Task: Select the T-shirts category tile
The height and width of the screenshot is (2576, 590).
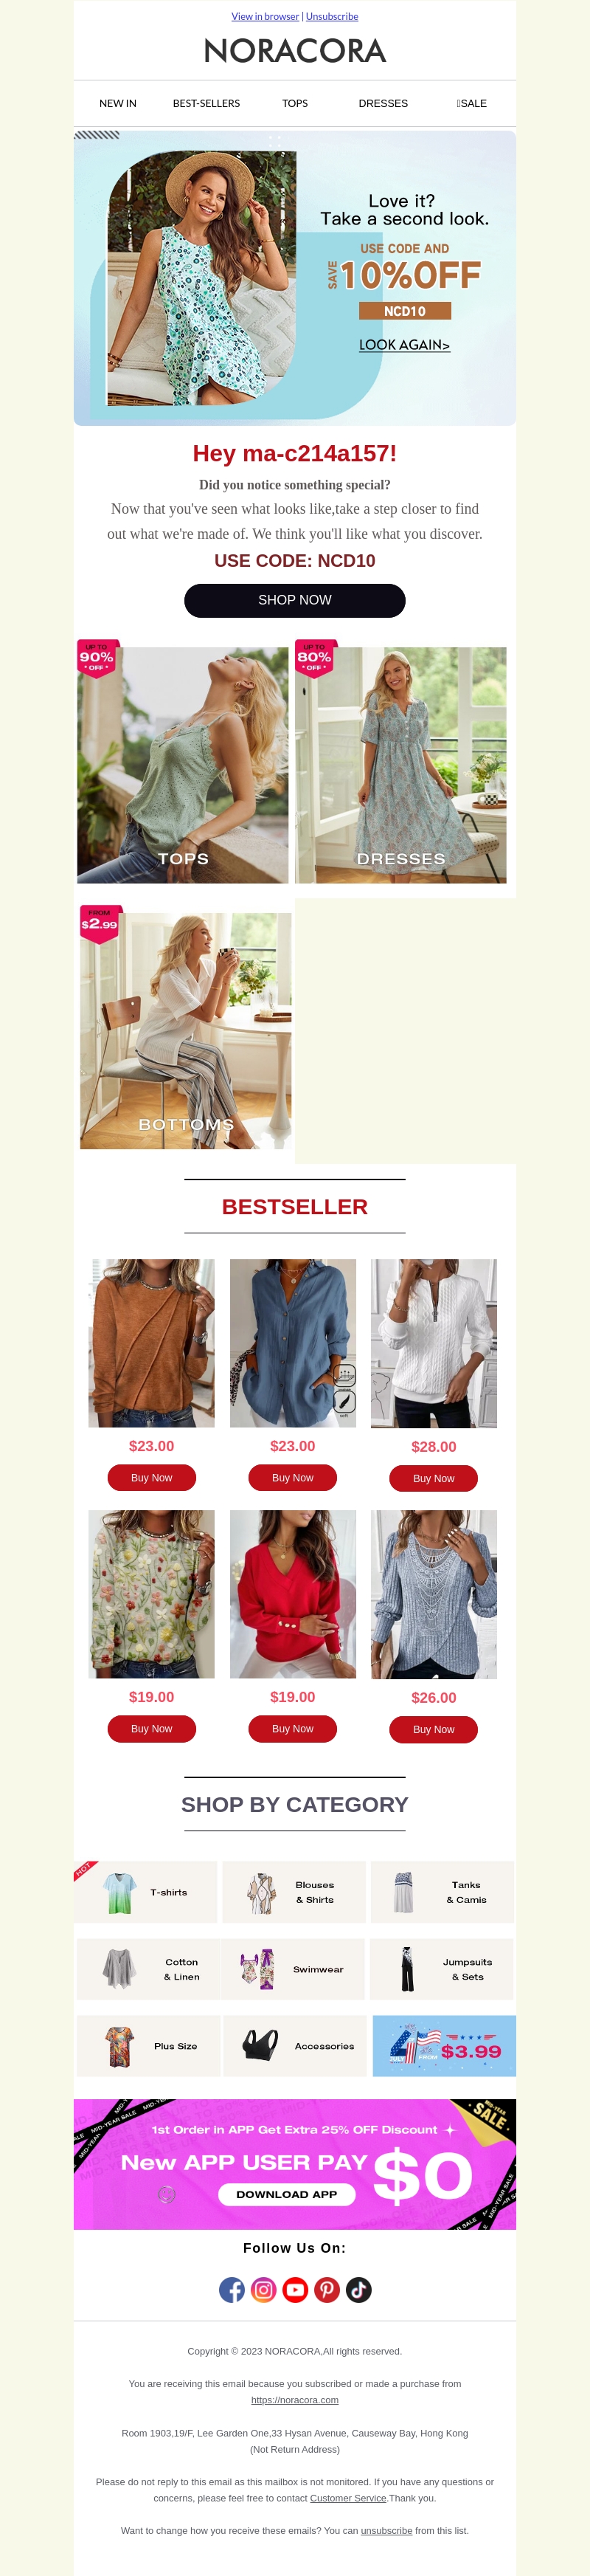Action: [146, 1892]
